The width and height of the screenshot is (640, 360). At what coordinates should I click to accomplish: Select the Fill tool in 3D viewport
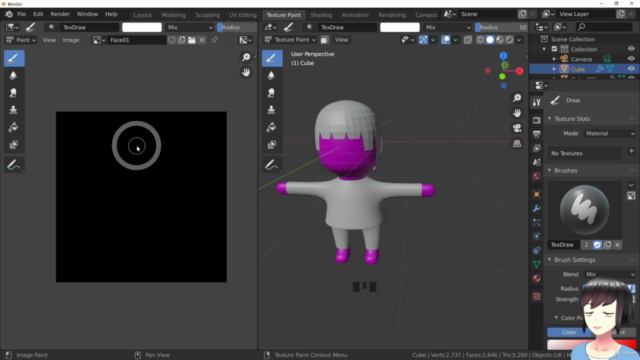click(271, 127)
